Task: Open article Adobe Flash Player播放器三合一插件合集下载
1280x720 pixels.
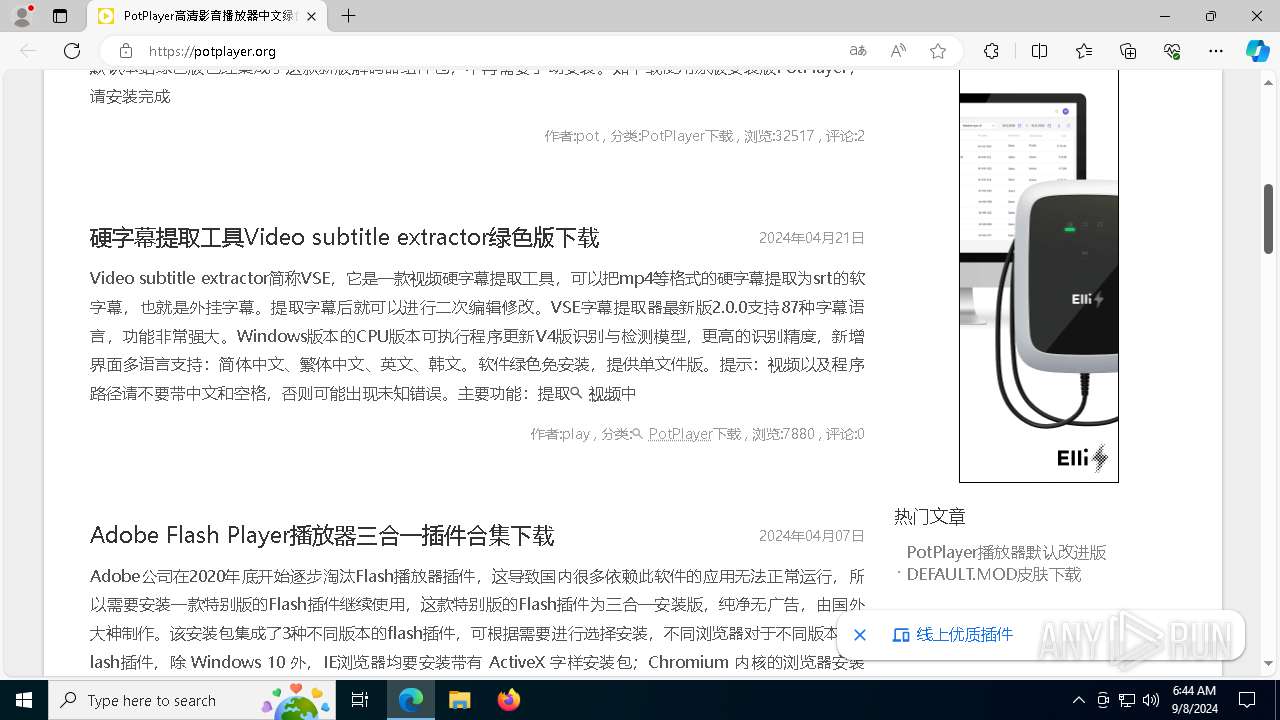Action: 322,536
